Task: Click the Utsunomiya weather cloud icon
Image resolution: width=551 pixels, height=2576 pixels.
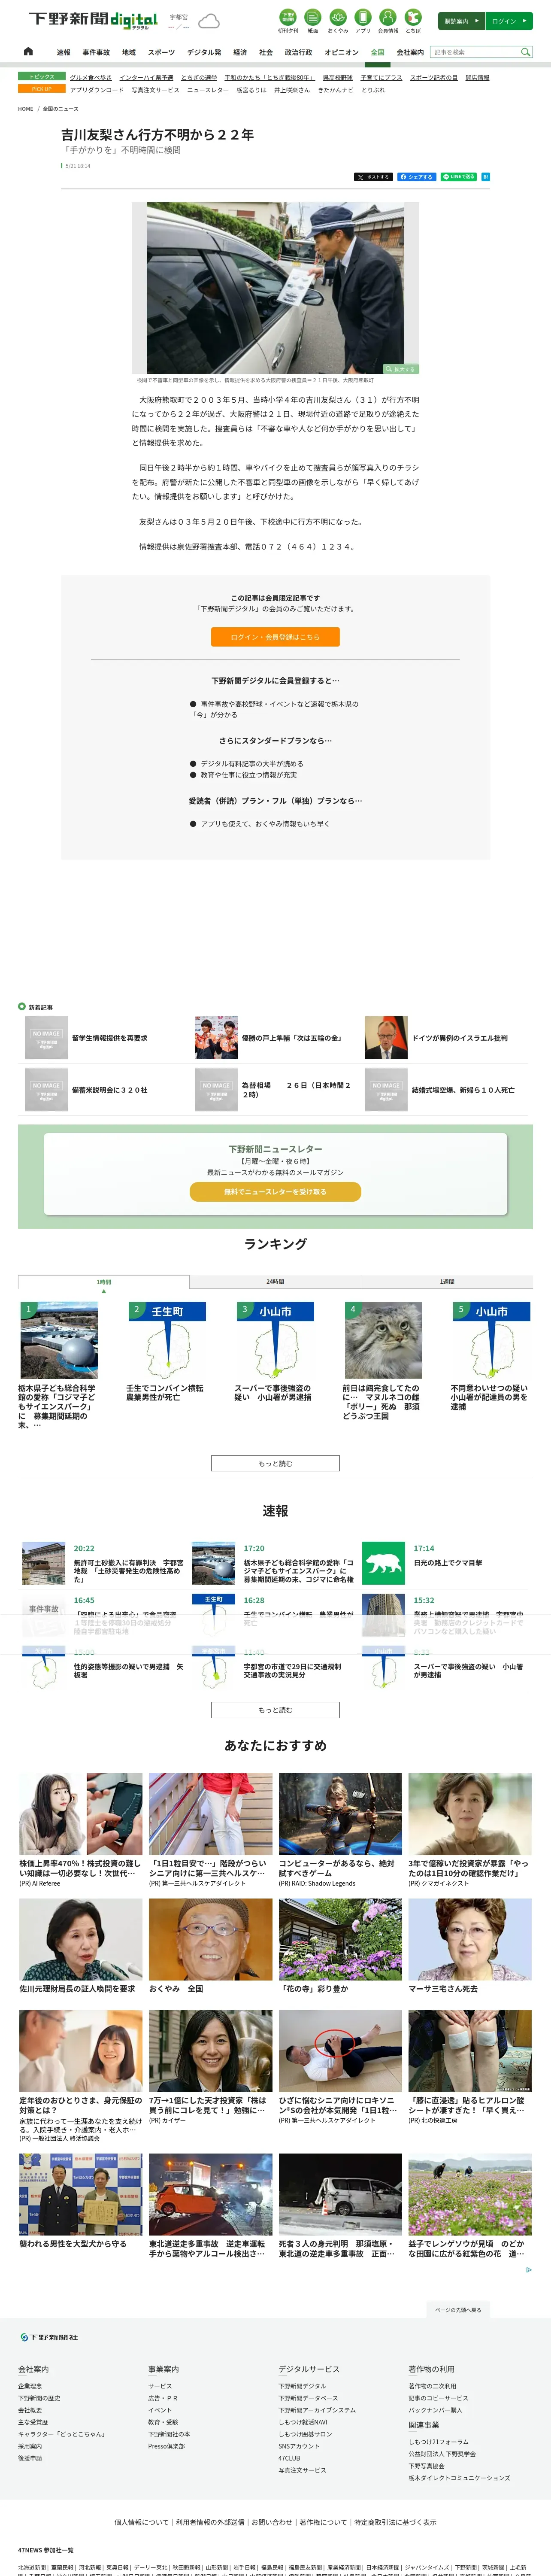Action: tap(209, 21)
